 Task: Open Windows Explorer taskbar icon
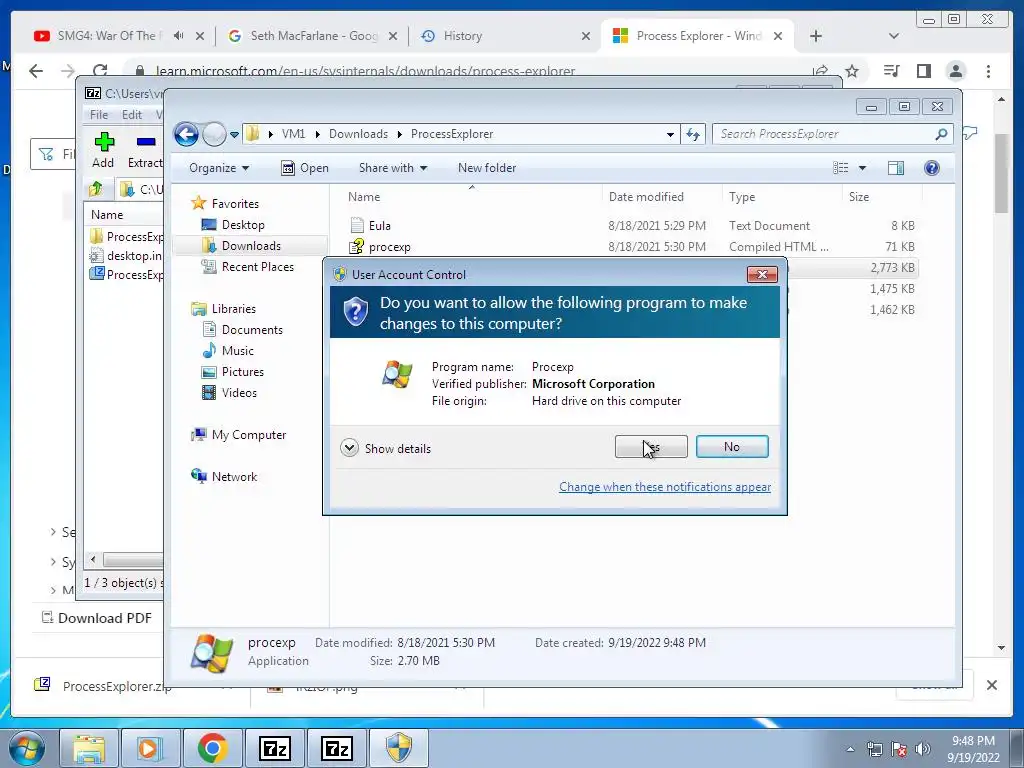coord(89,748)
